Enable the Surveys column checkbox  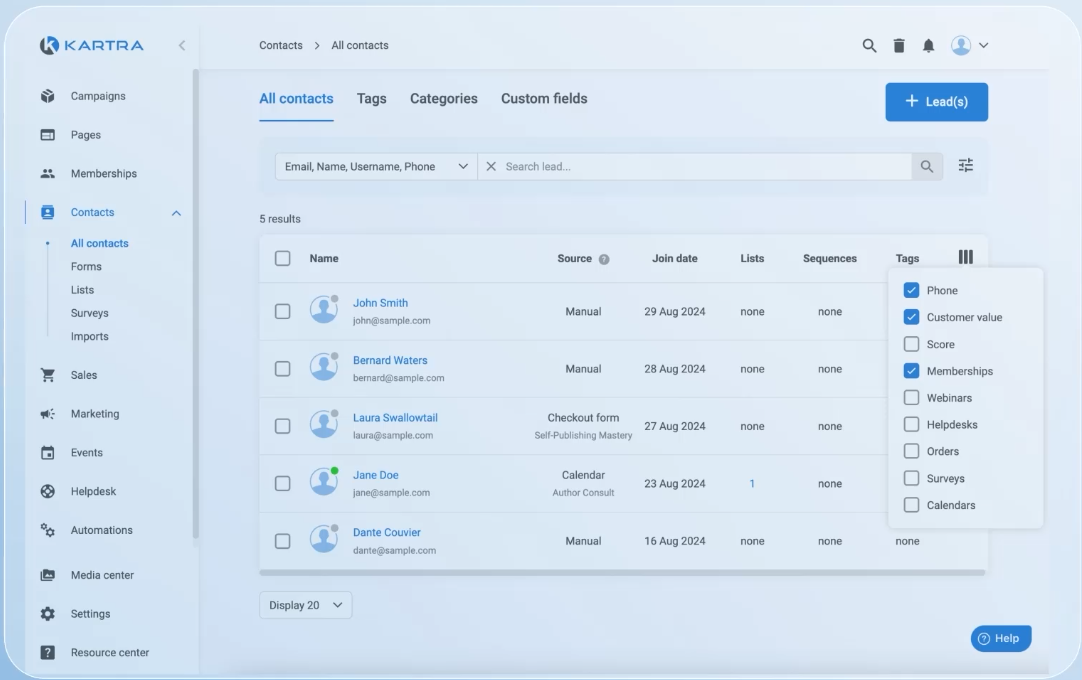pyautogui.click(x=911, y=478)
